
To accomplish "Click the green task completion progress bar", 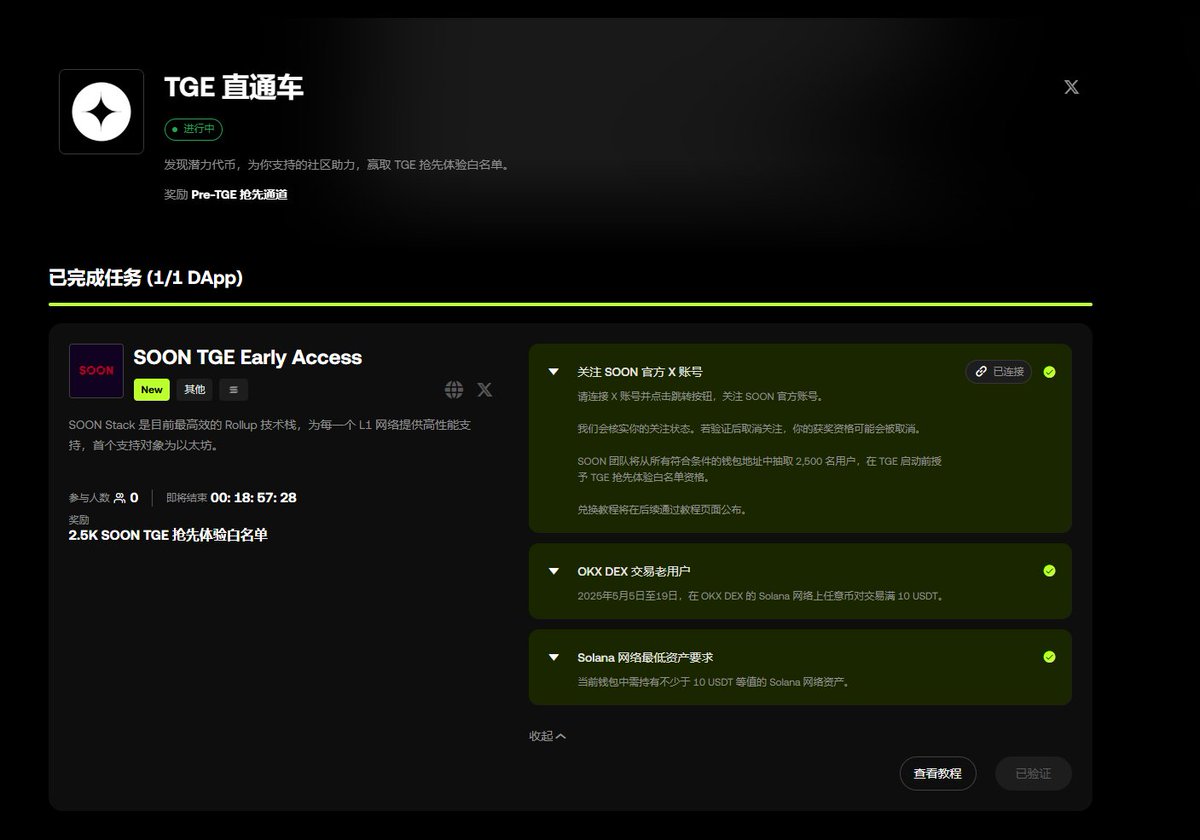I will pyautogui.click(x=570, y=304).
